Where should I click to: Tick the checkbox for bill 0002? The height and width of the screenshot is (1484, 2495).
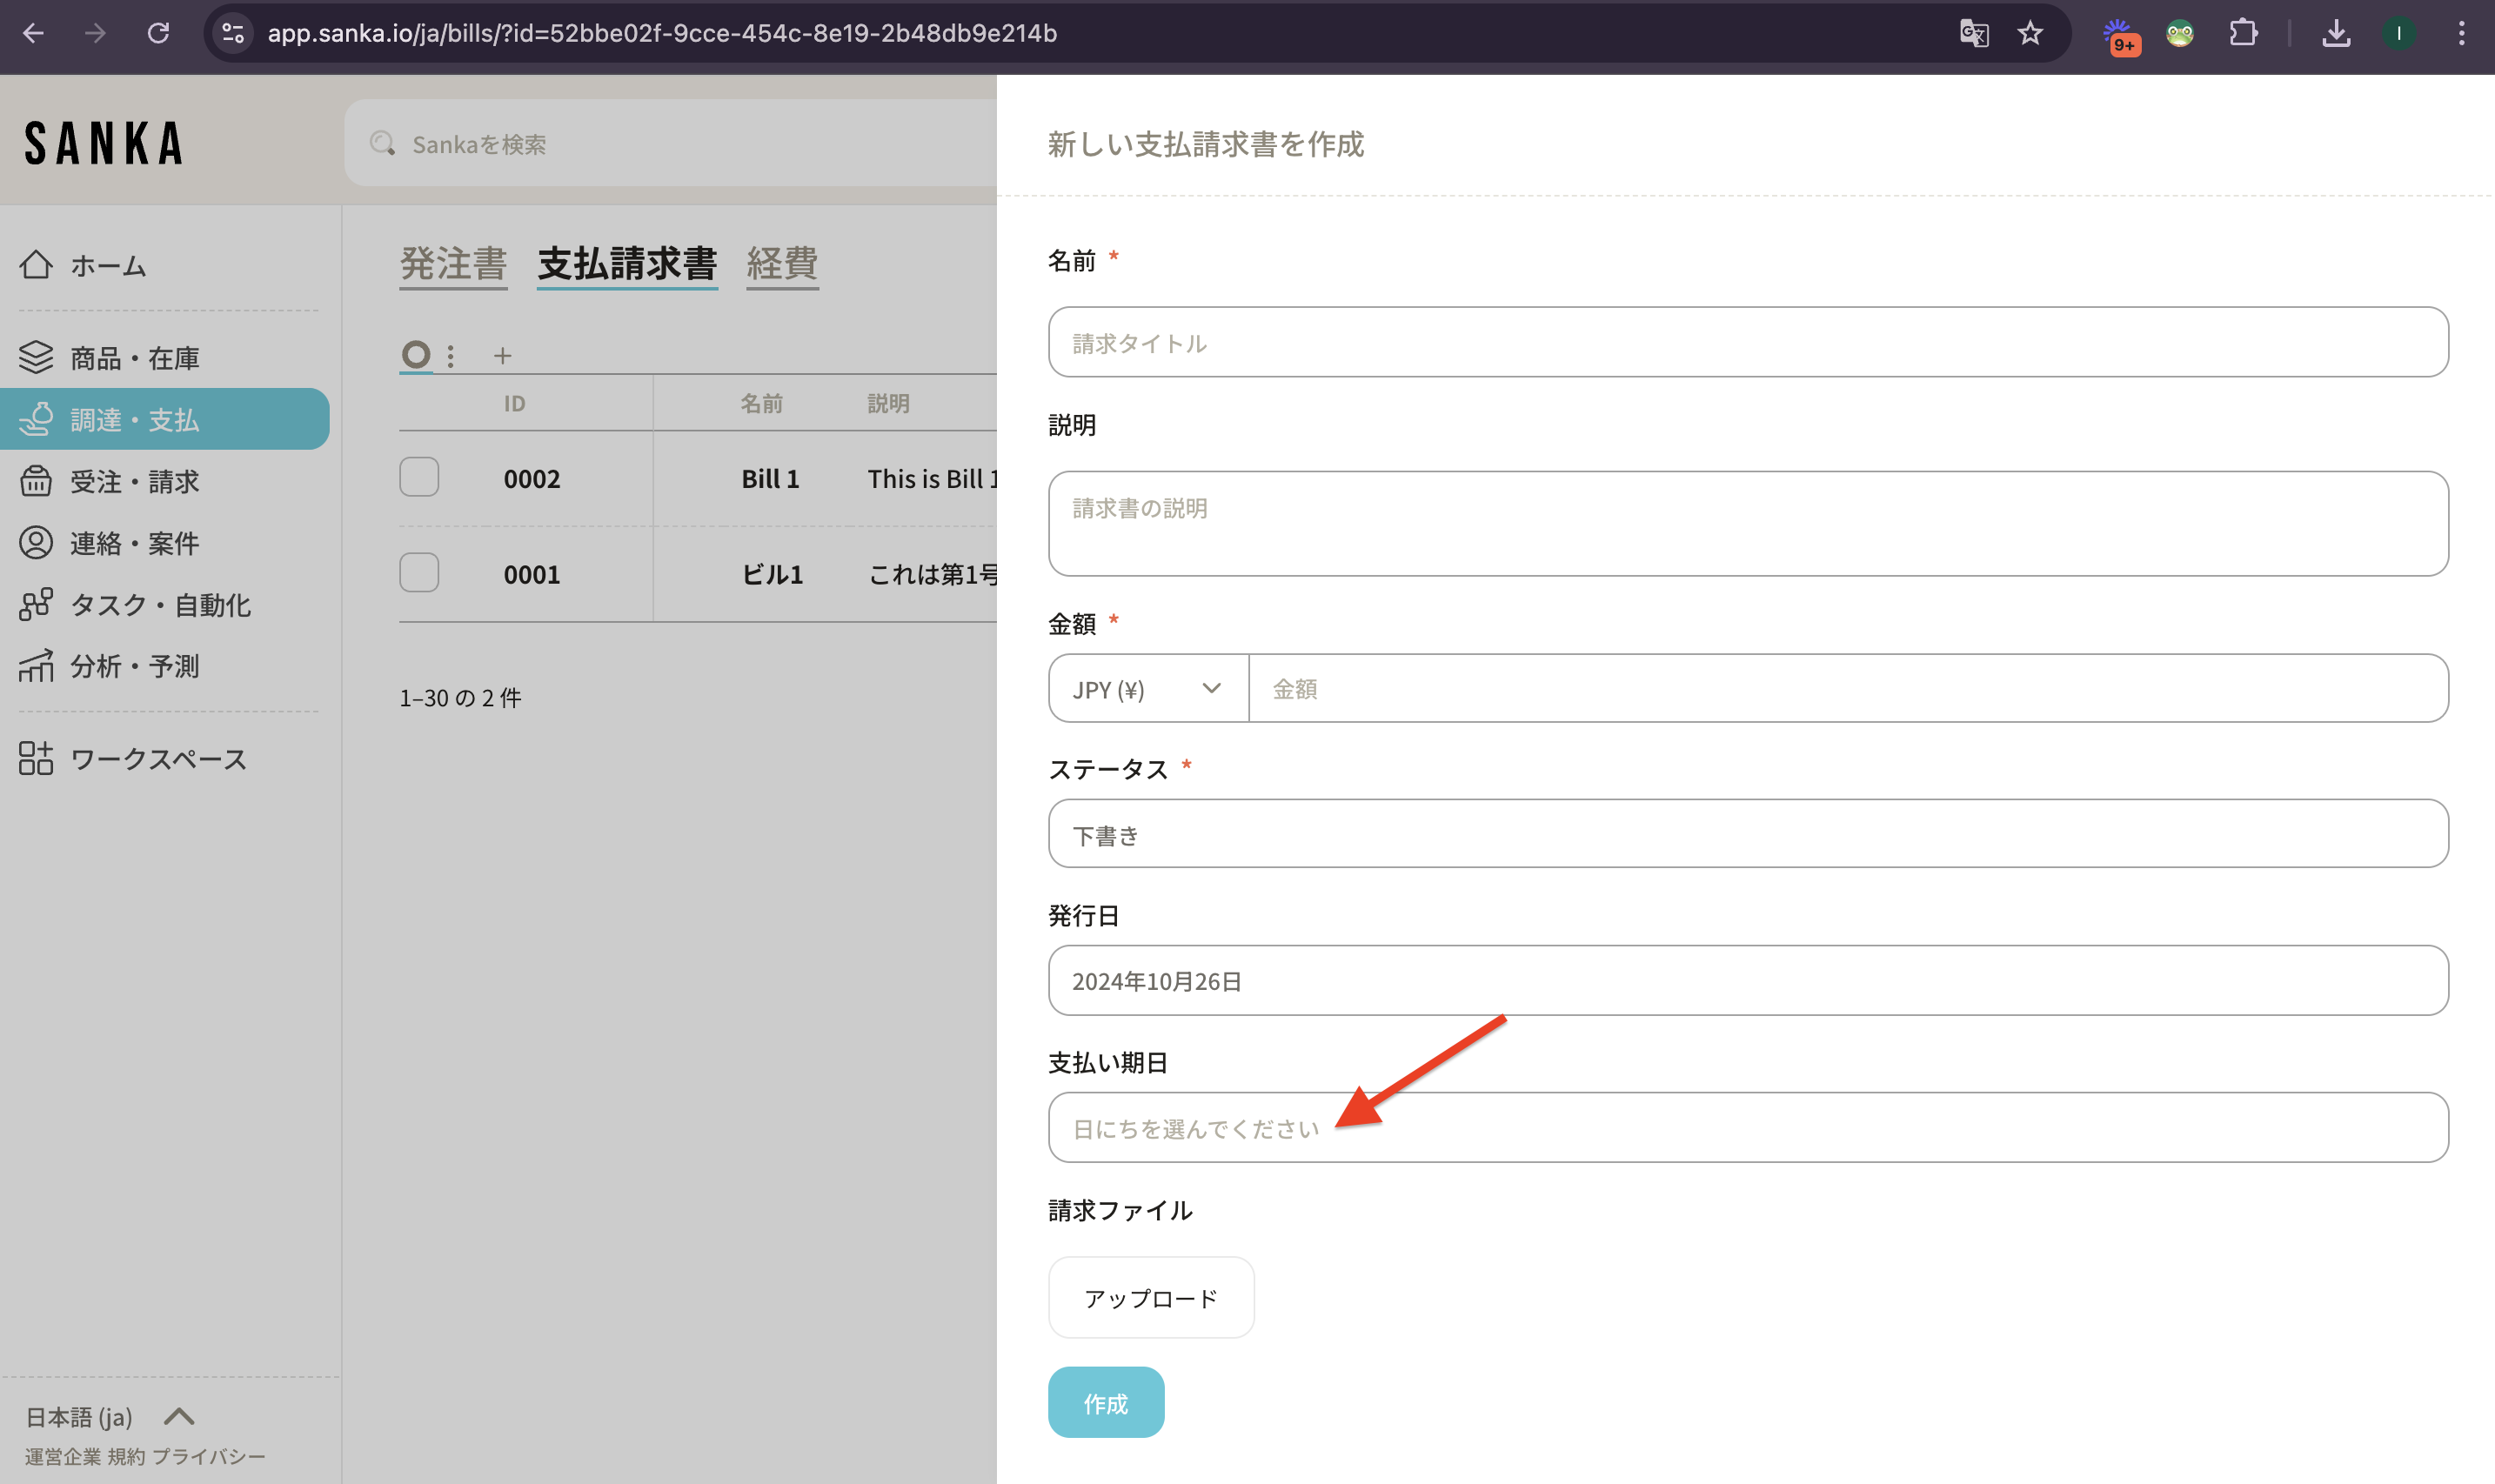[x=419, y=477]
